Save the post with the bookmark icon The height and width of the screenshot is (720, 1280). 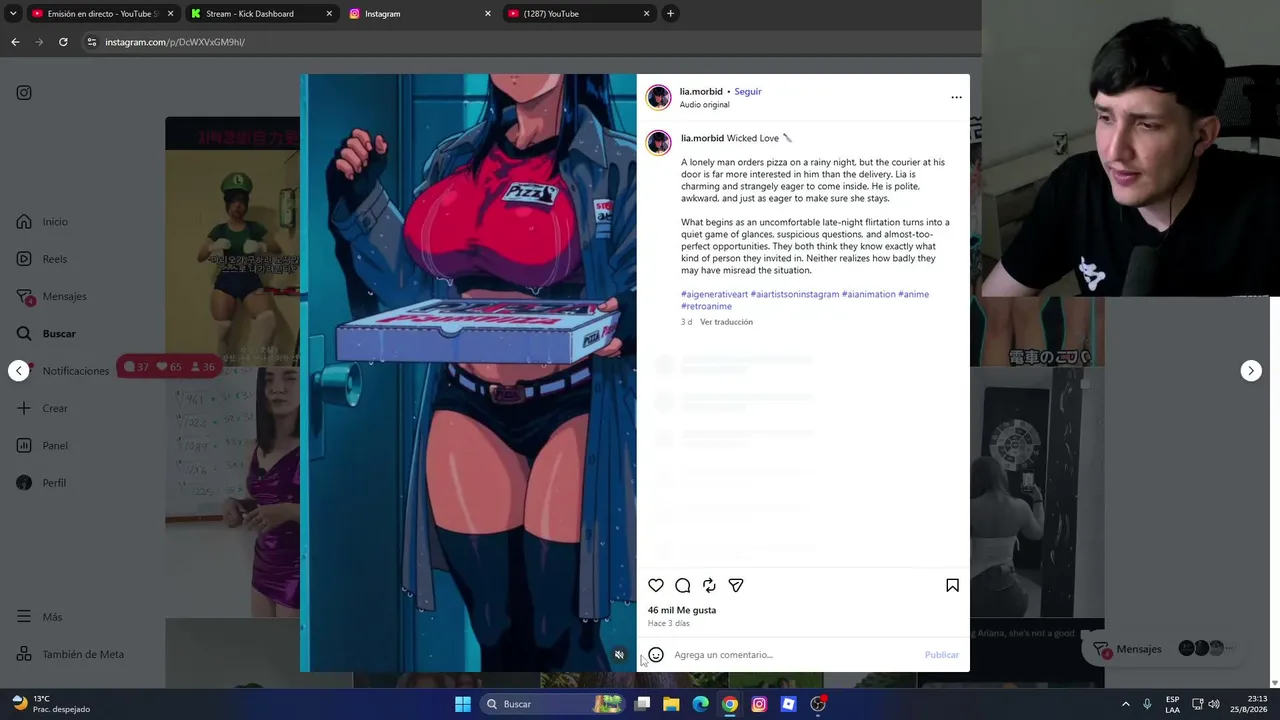(x=952, y=586)
